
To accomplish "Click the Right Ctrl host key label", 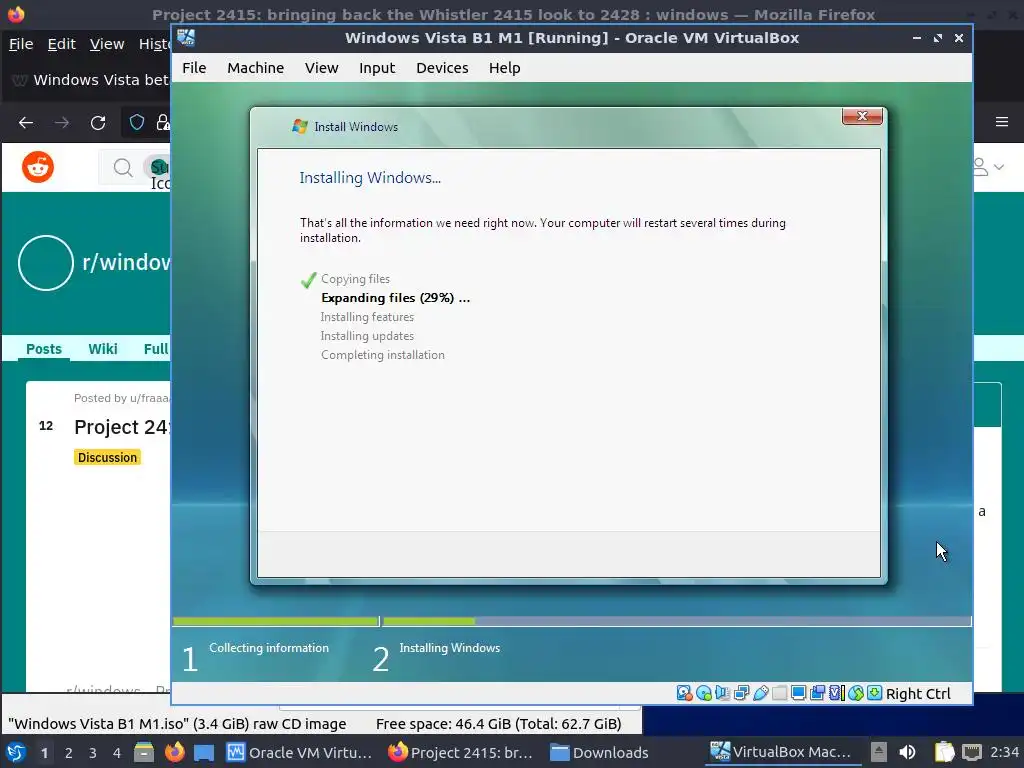I will (x=918, y=694).
